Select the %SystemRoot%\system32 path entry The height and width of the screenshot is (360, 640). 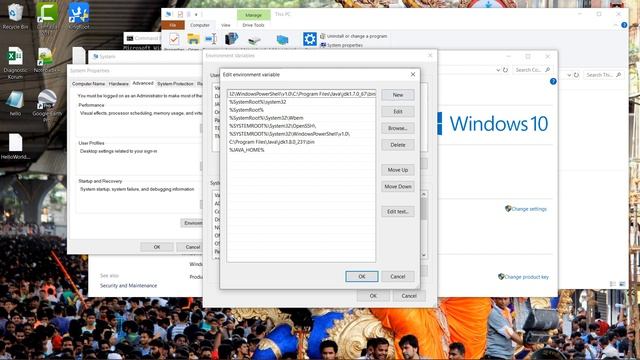[301, 102]
